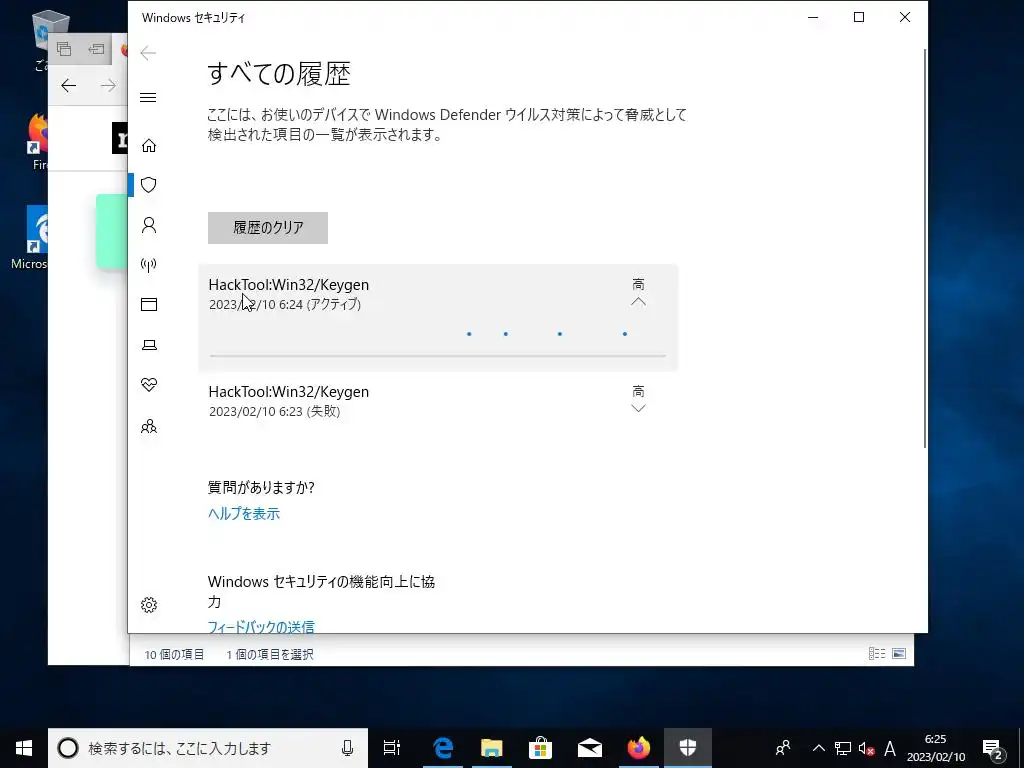Open Firefox from the taskbar

639,748
